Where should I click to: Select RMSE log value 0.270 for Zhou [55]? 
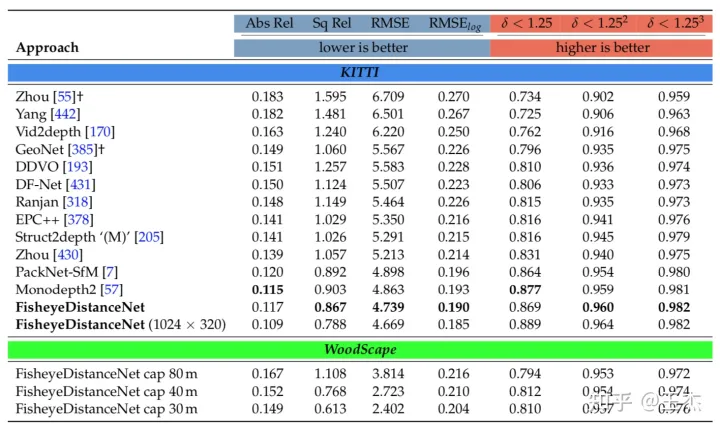[x=454, y=96]
